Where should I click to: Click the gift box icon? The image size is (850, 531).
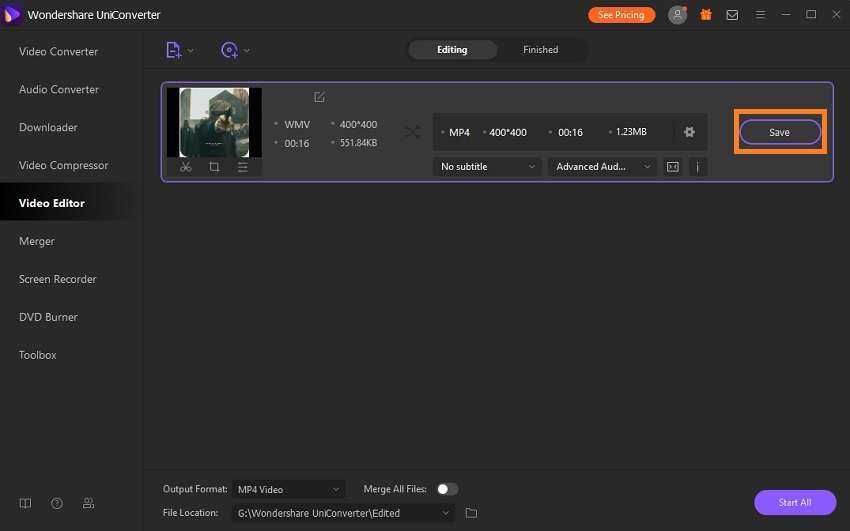click(706, 15)
